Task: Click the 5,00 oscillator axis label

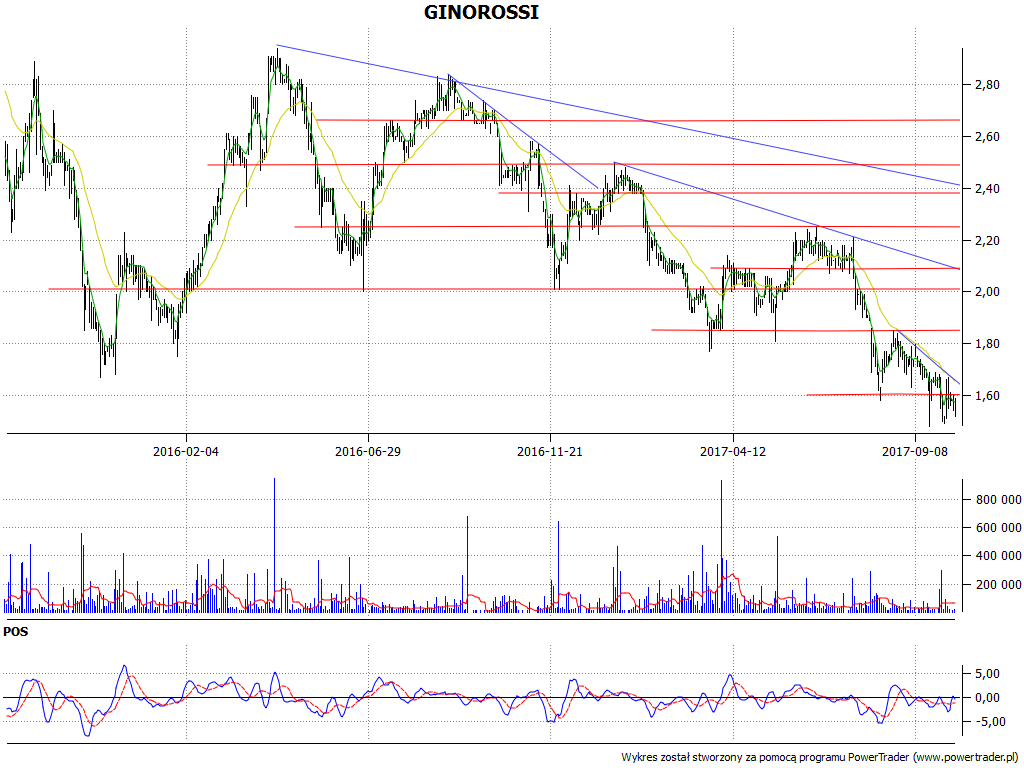Action: (x=986, y=674)
